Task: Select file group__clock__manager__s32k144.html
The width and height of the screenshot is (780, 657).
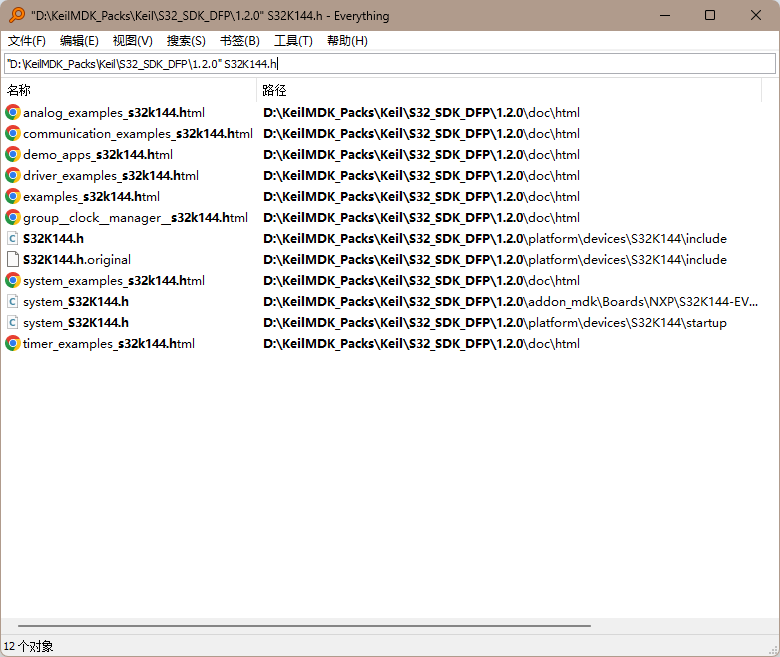Action: tap(135, 218)
